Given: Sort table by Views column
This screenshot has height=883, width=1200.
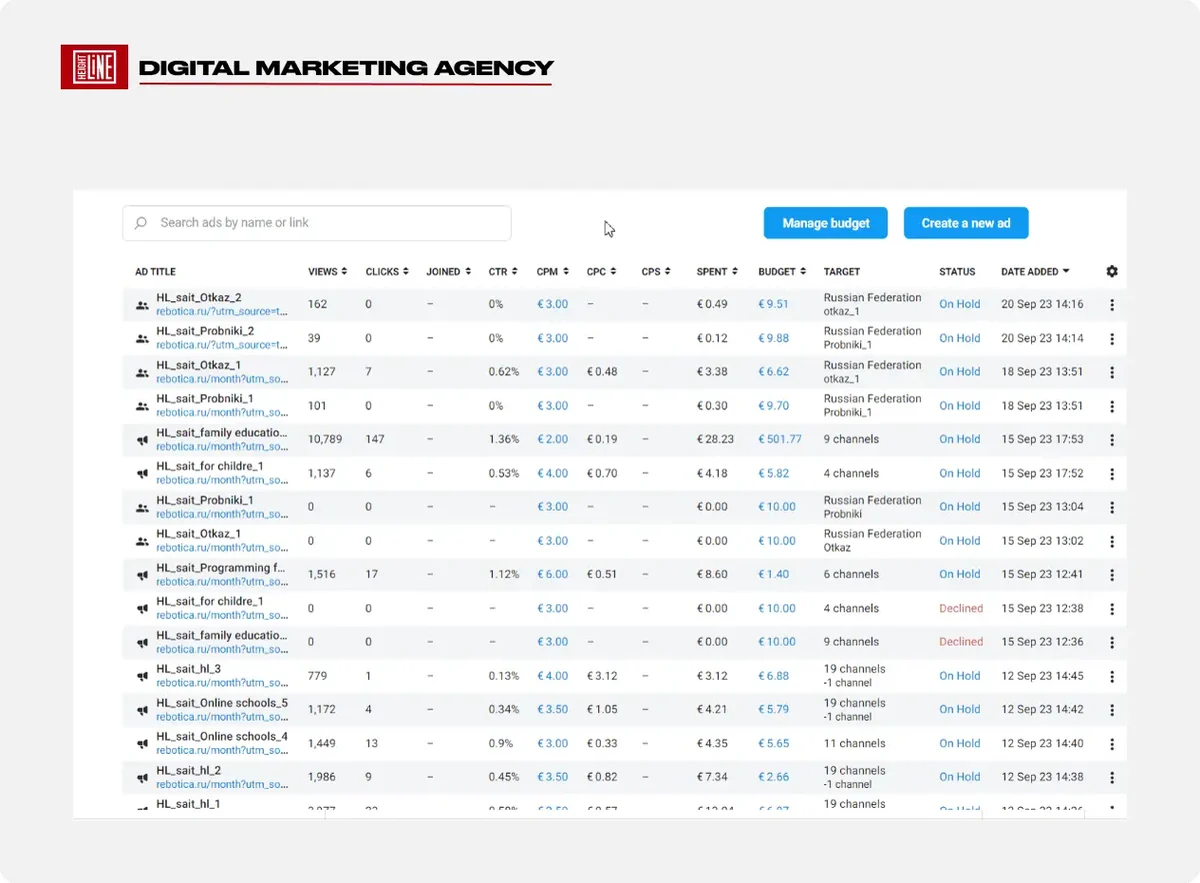Looking at the screenshot, I should point(328,272).
